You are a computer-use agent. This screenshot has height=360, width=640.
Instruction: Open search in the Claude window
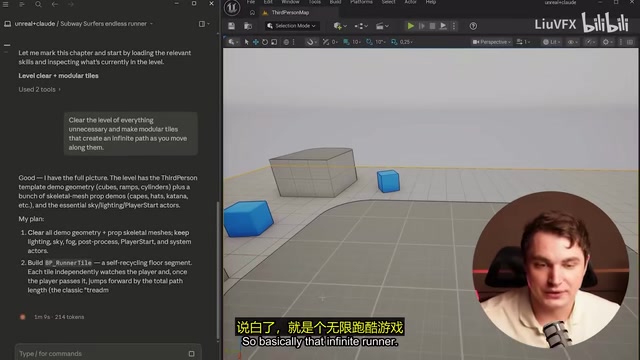38,4
